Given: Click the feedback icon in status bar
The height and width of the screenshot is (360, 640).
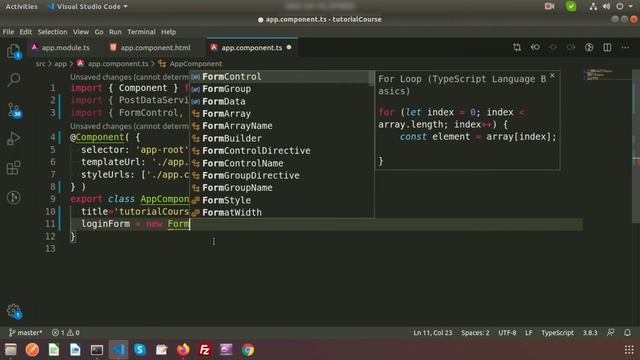Looking at the screenshot, I should (611, 333).
